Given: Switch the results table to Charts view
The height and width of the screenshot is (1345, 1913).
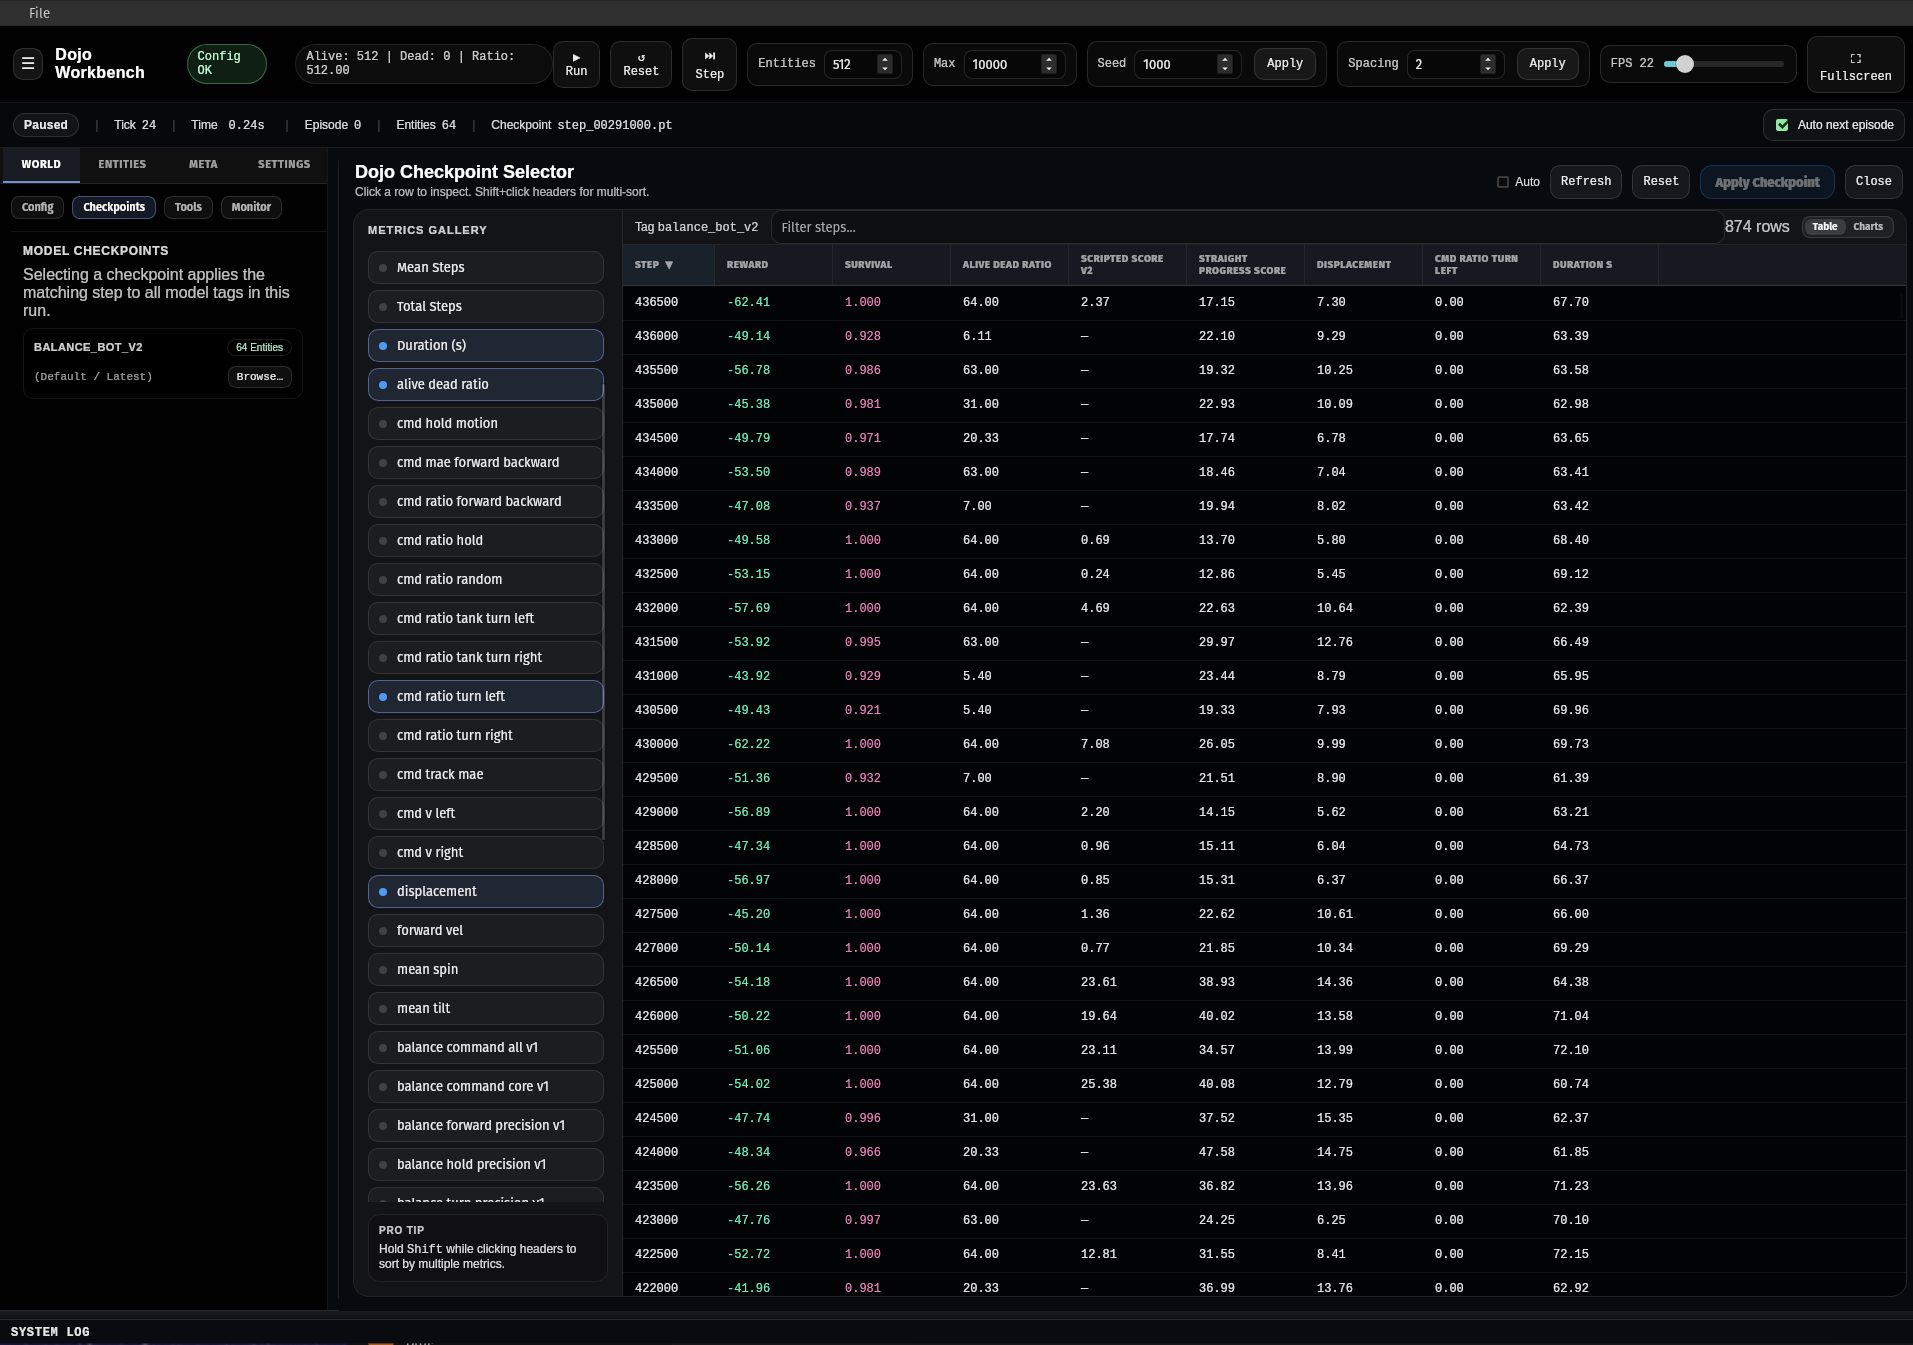Looking at the screenshot, I should [1869, 226].
